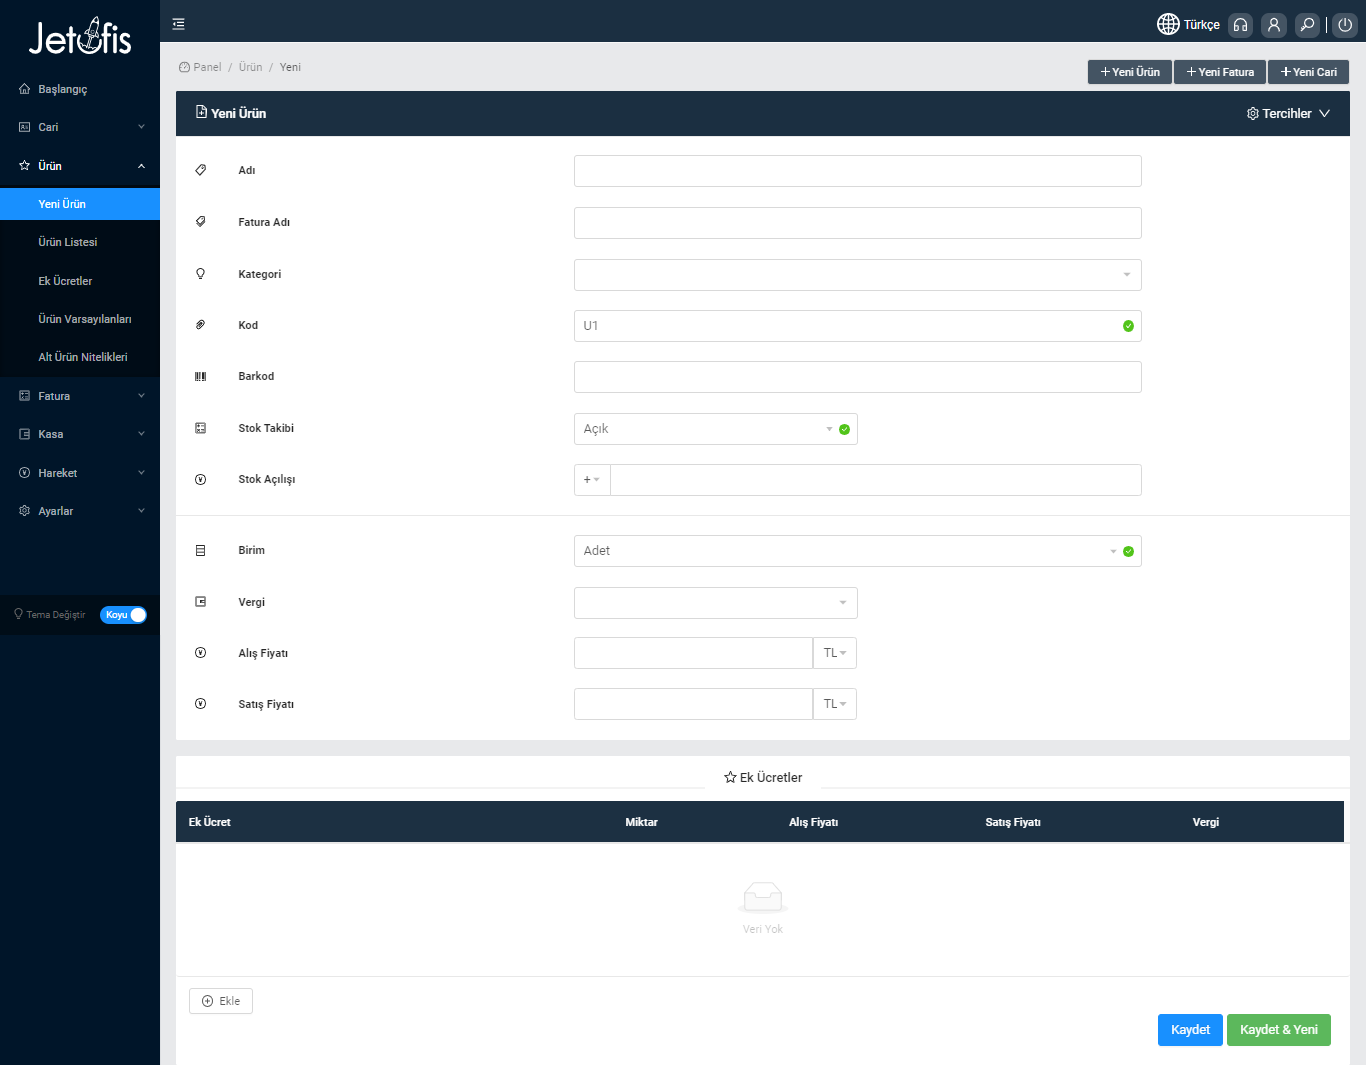This screenshot has height=1065, width=1366.
Task: Click the tag icon beside Adı
Action: point(200,170)
